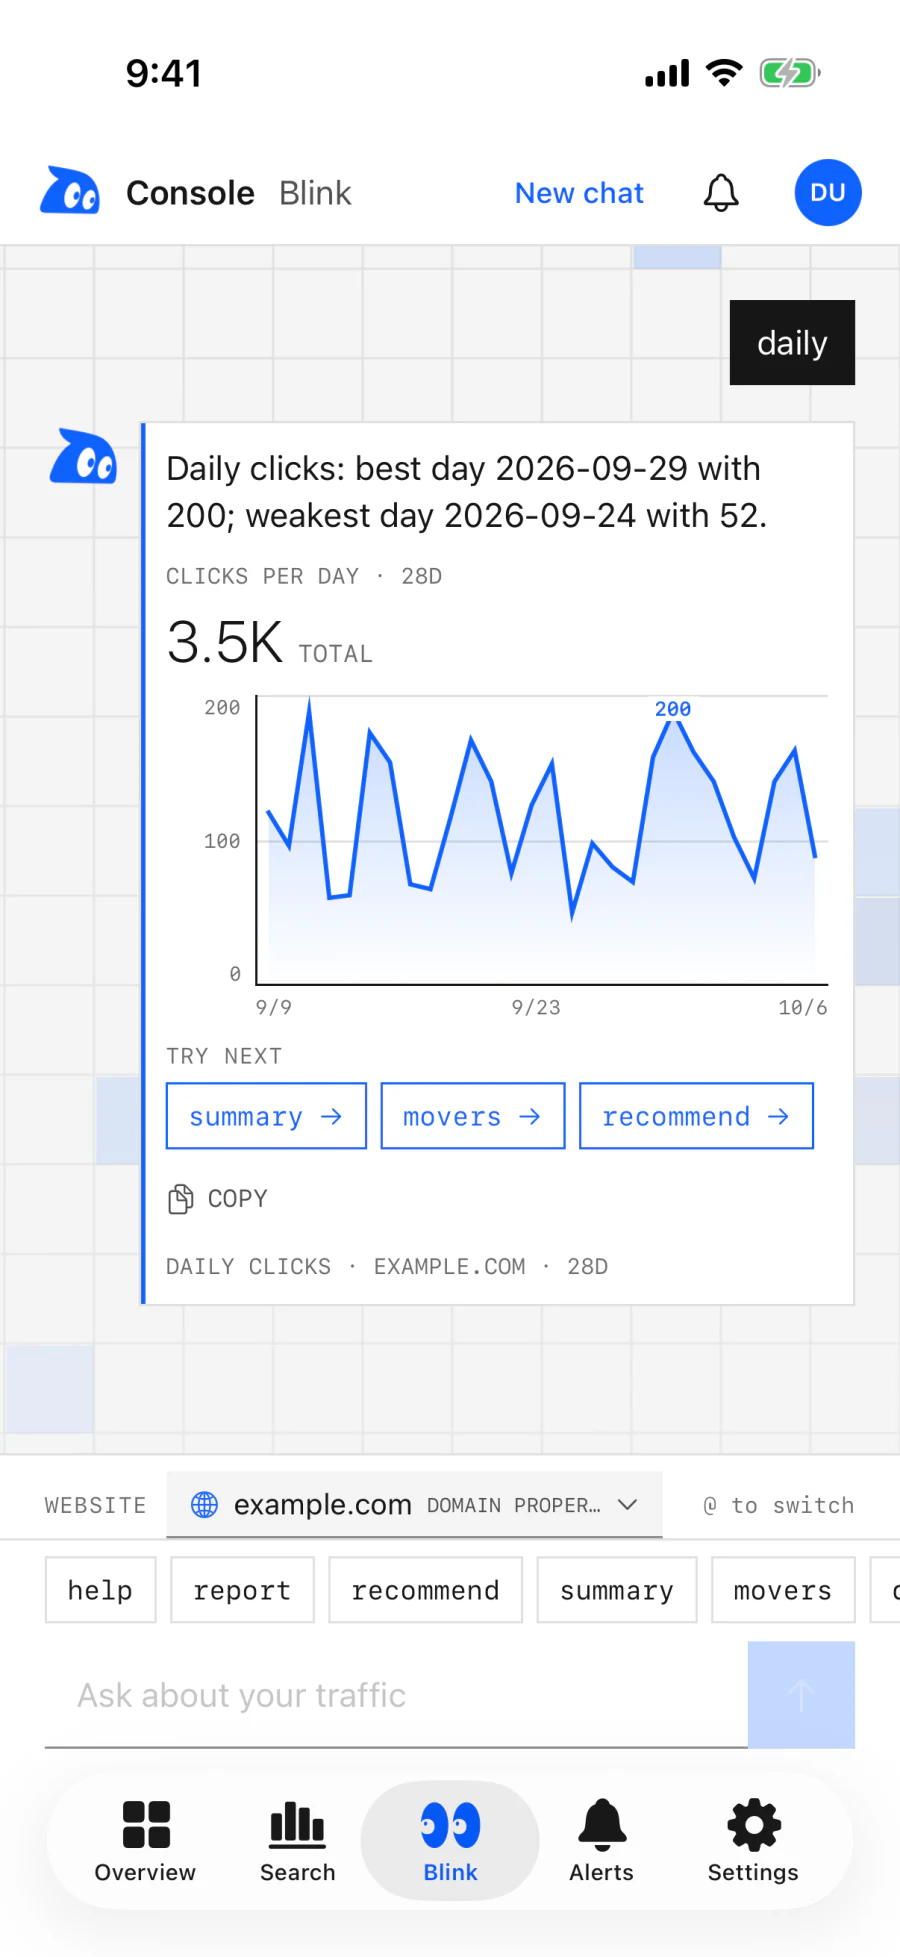
Task: Tap the 200 peak label on chart
Action: [673, 709]
